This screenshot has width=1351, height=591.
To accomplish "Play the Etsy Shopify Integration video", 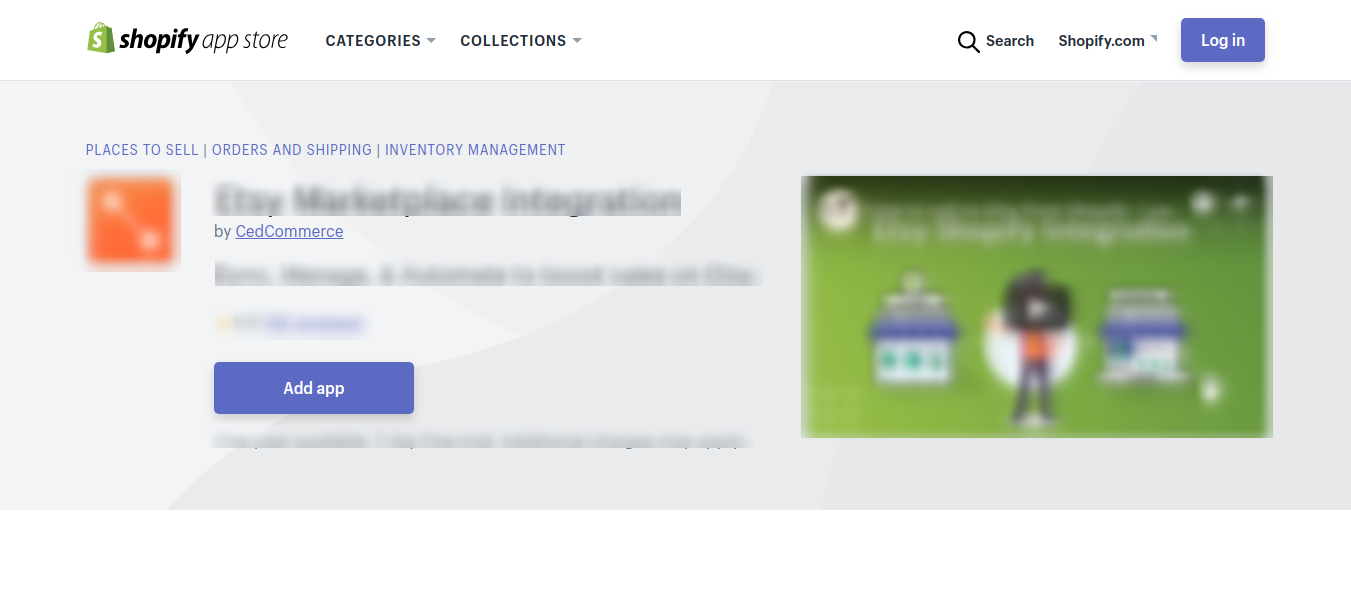I will tap(1036, 307).
